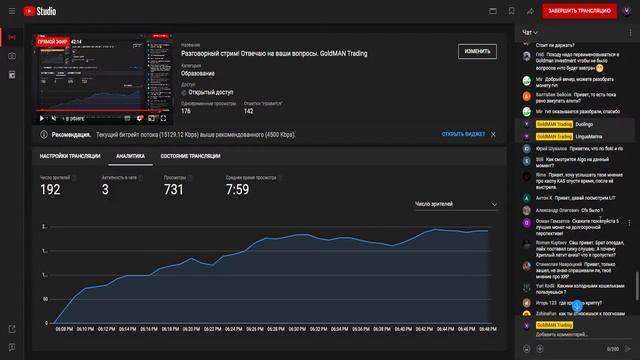Click the send feedback icon in sidebar
This screenshot has height=360, width=640.
(x=12, y=347)
